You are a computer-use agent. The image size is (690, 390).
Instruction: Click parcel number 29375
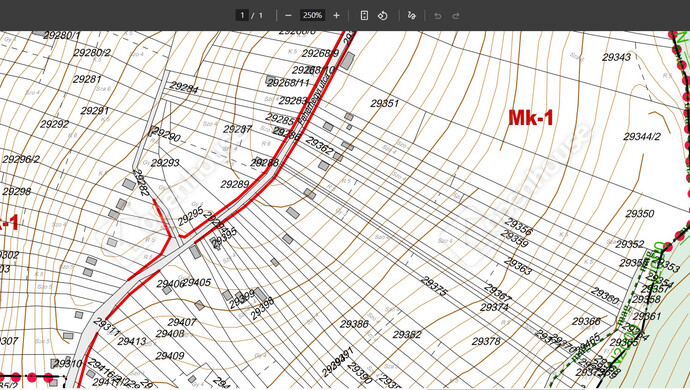[434, 286]
